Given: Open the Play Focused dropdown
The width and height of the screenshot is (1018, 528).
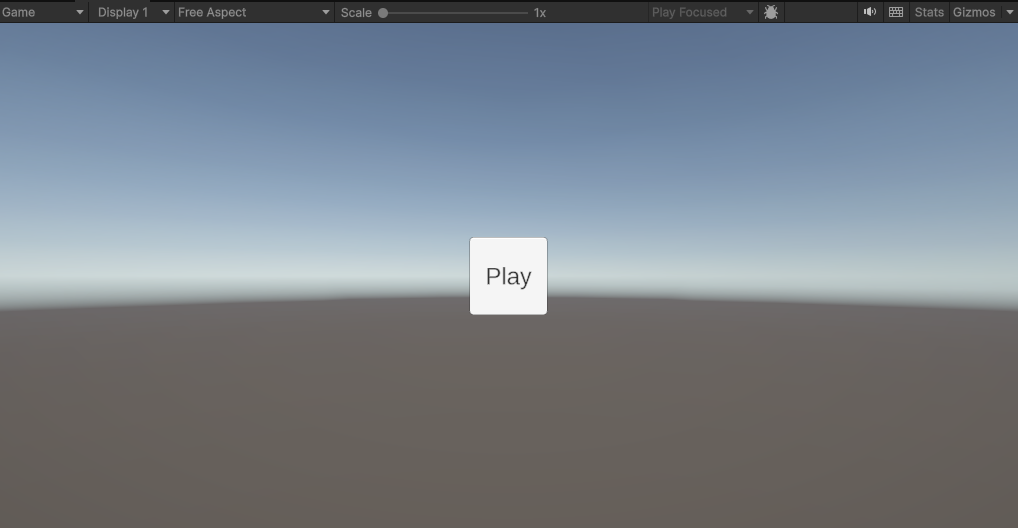Looking at the screenshot, I should coord(702,12).
